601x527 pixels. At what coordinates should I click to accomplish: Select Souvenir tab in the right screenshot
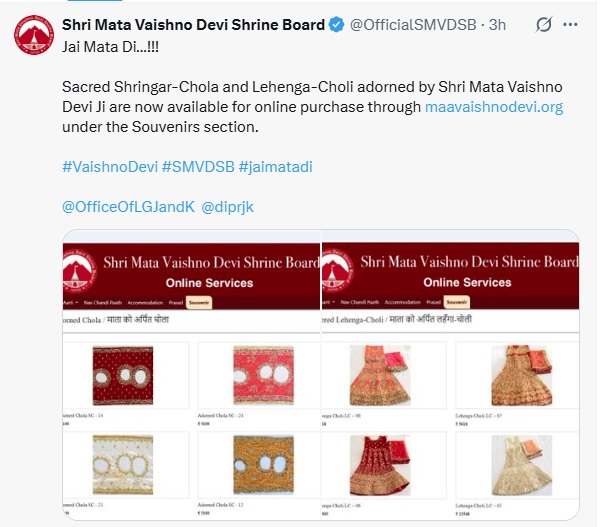click(456, 302)
